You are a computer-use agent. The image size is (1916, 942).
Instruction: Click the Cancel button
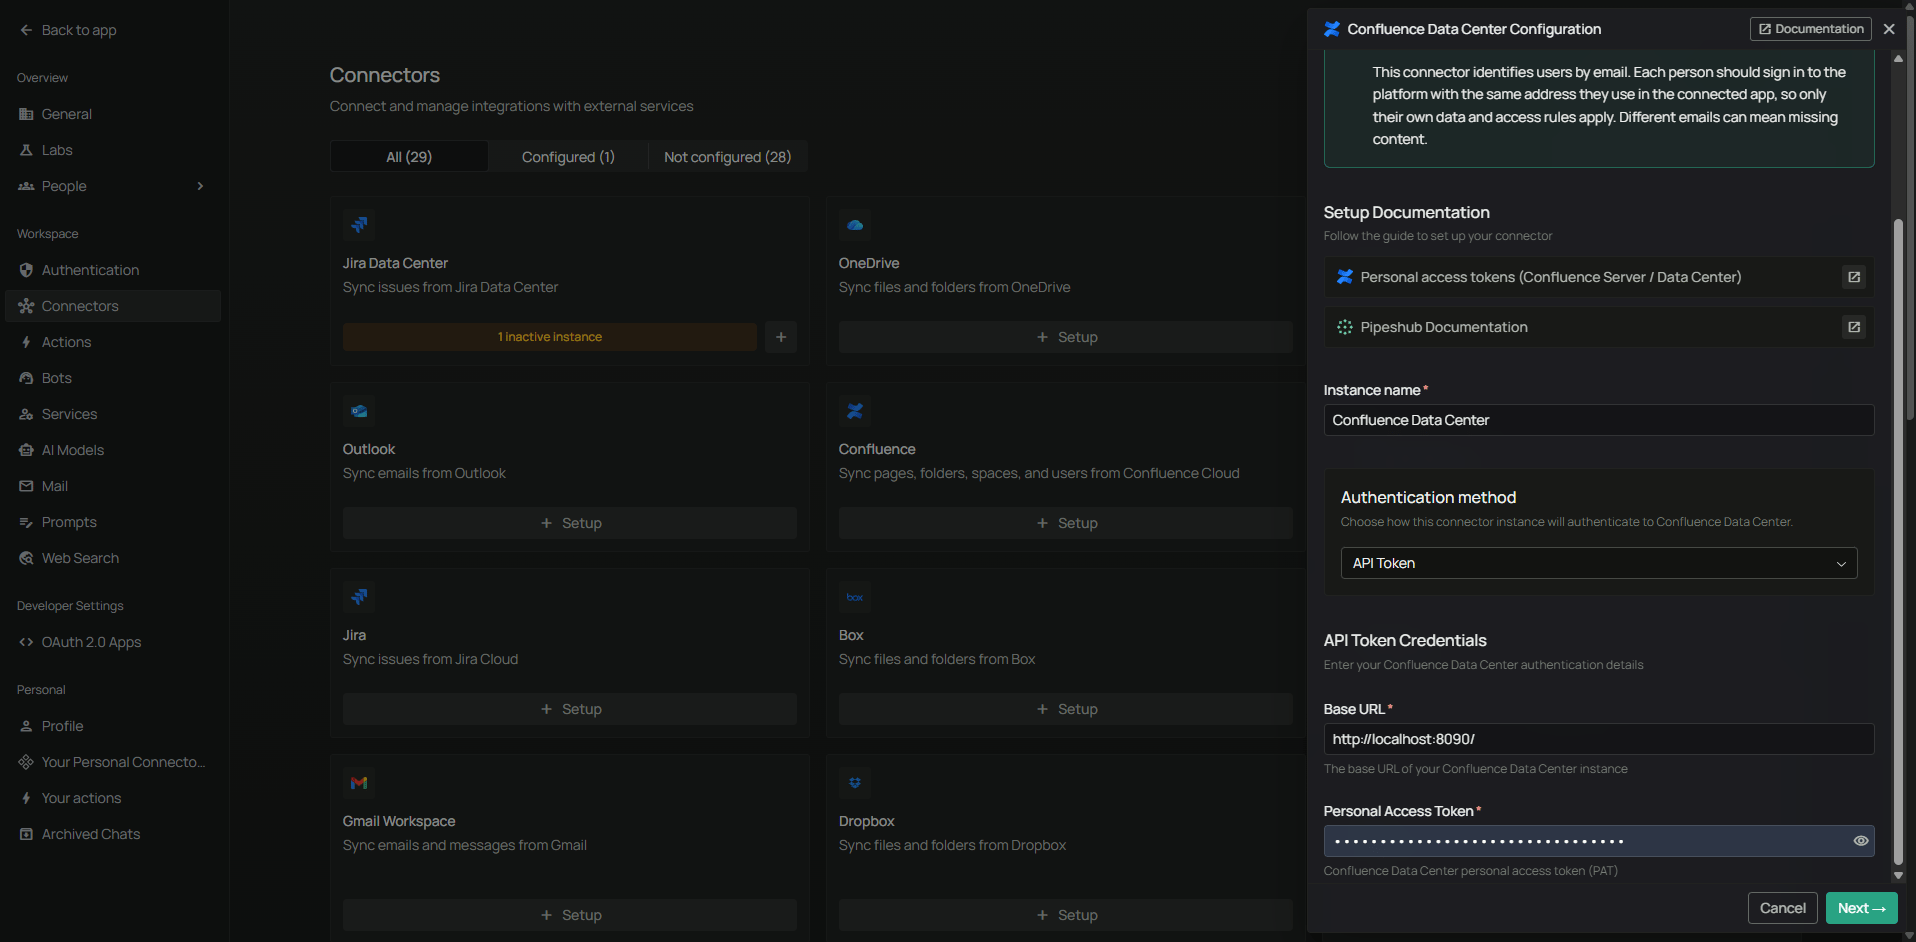1783,908
